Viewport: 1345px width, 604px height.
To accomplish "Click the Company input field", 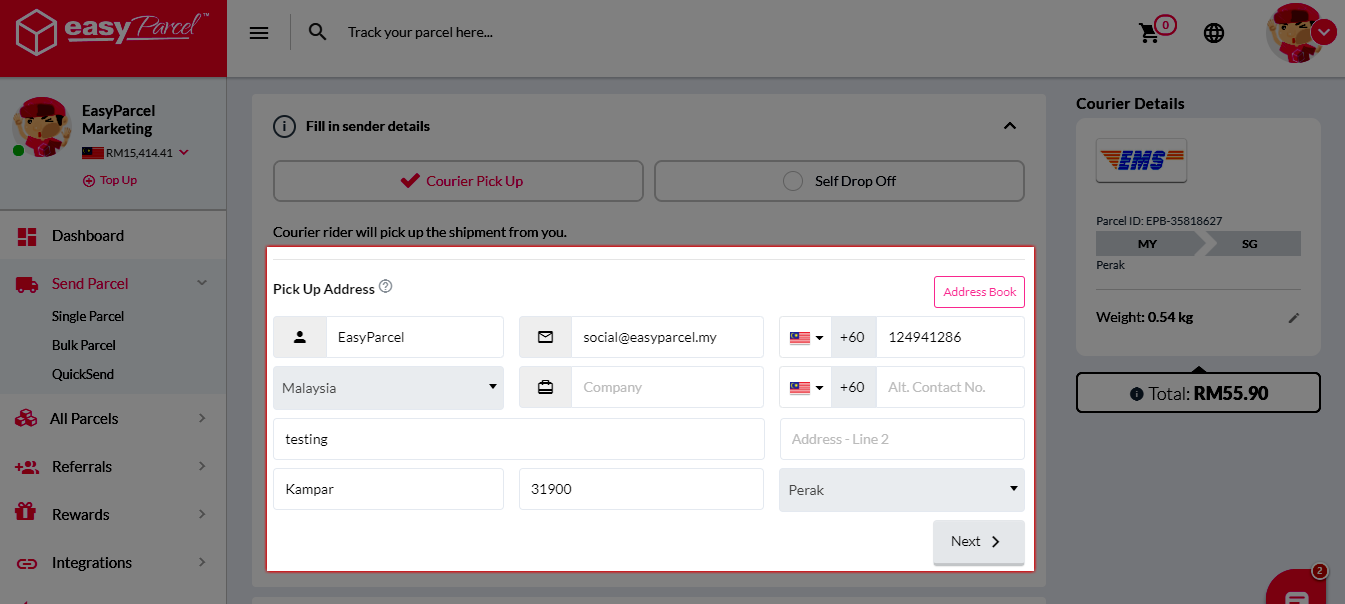I will [x=668, y=387].
